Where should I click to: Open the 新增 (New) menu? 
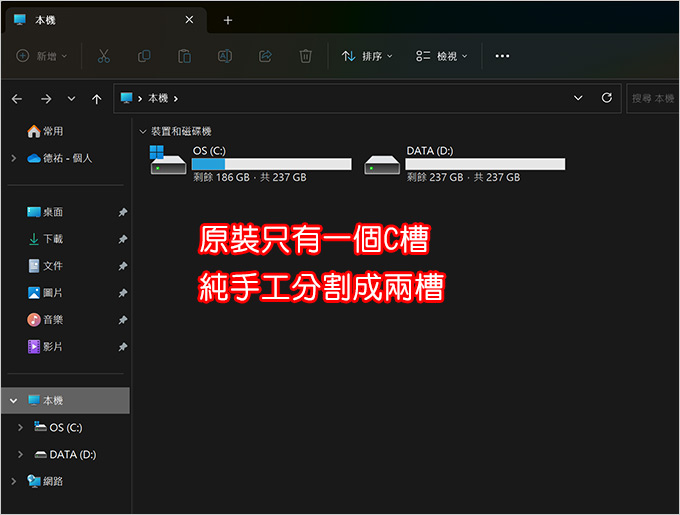point(42,56)
